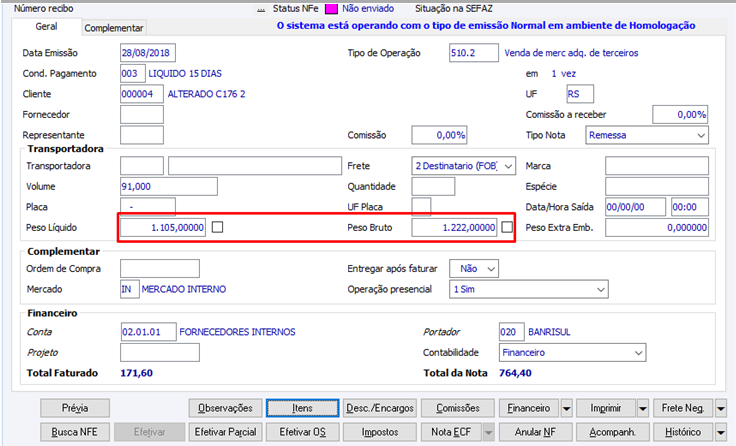736x446 pixels.
Task: Click the Ordem de Compra field
Action: pos(160,269)
